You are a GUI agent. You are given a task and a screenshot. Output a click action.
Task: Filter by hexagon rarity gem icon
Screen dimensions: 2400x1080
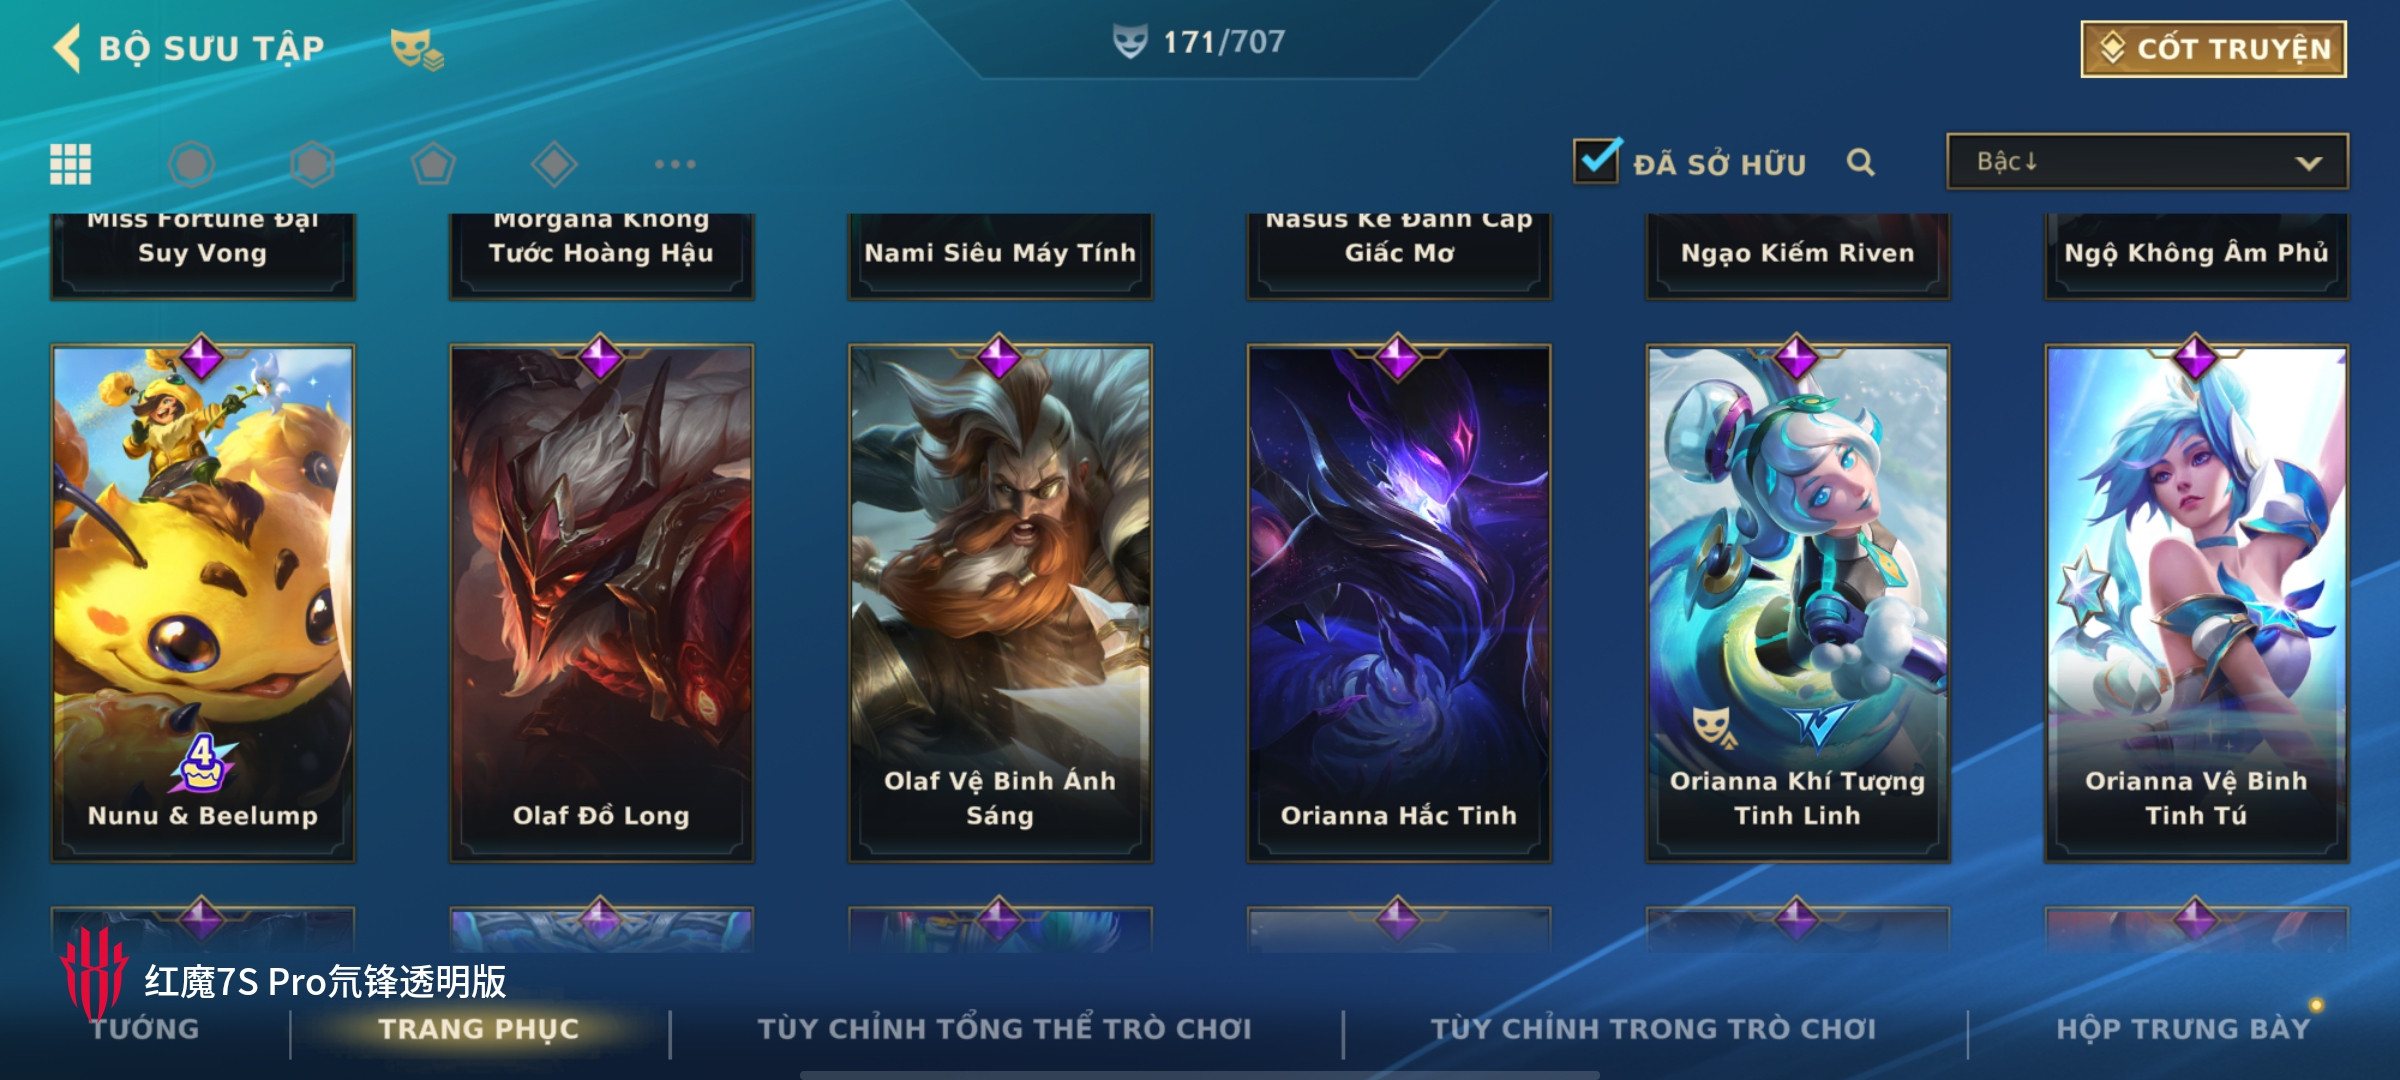coord(312,164)
